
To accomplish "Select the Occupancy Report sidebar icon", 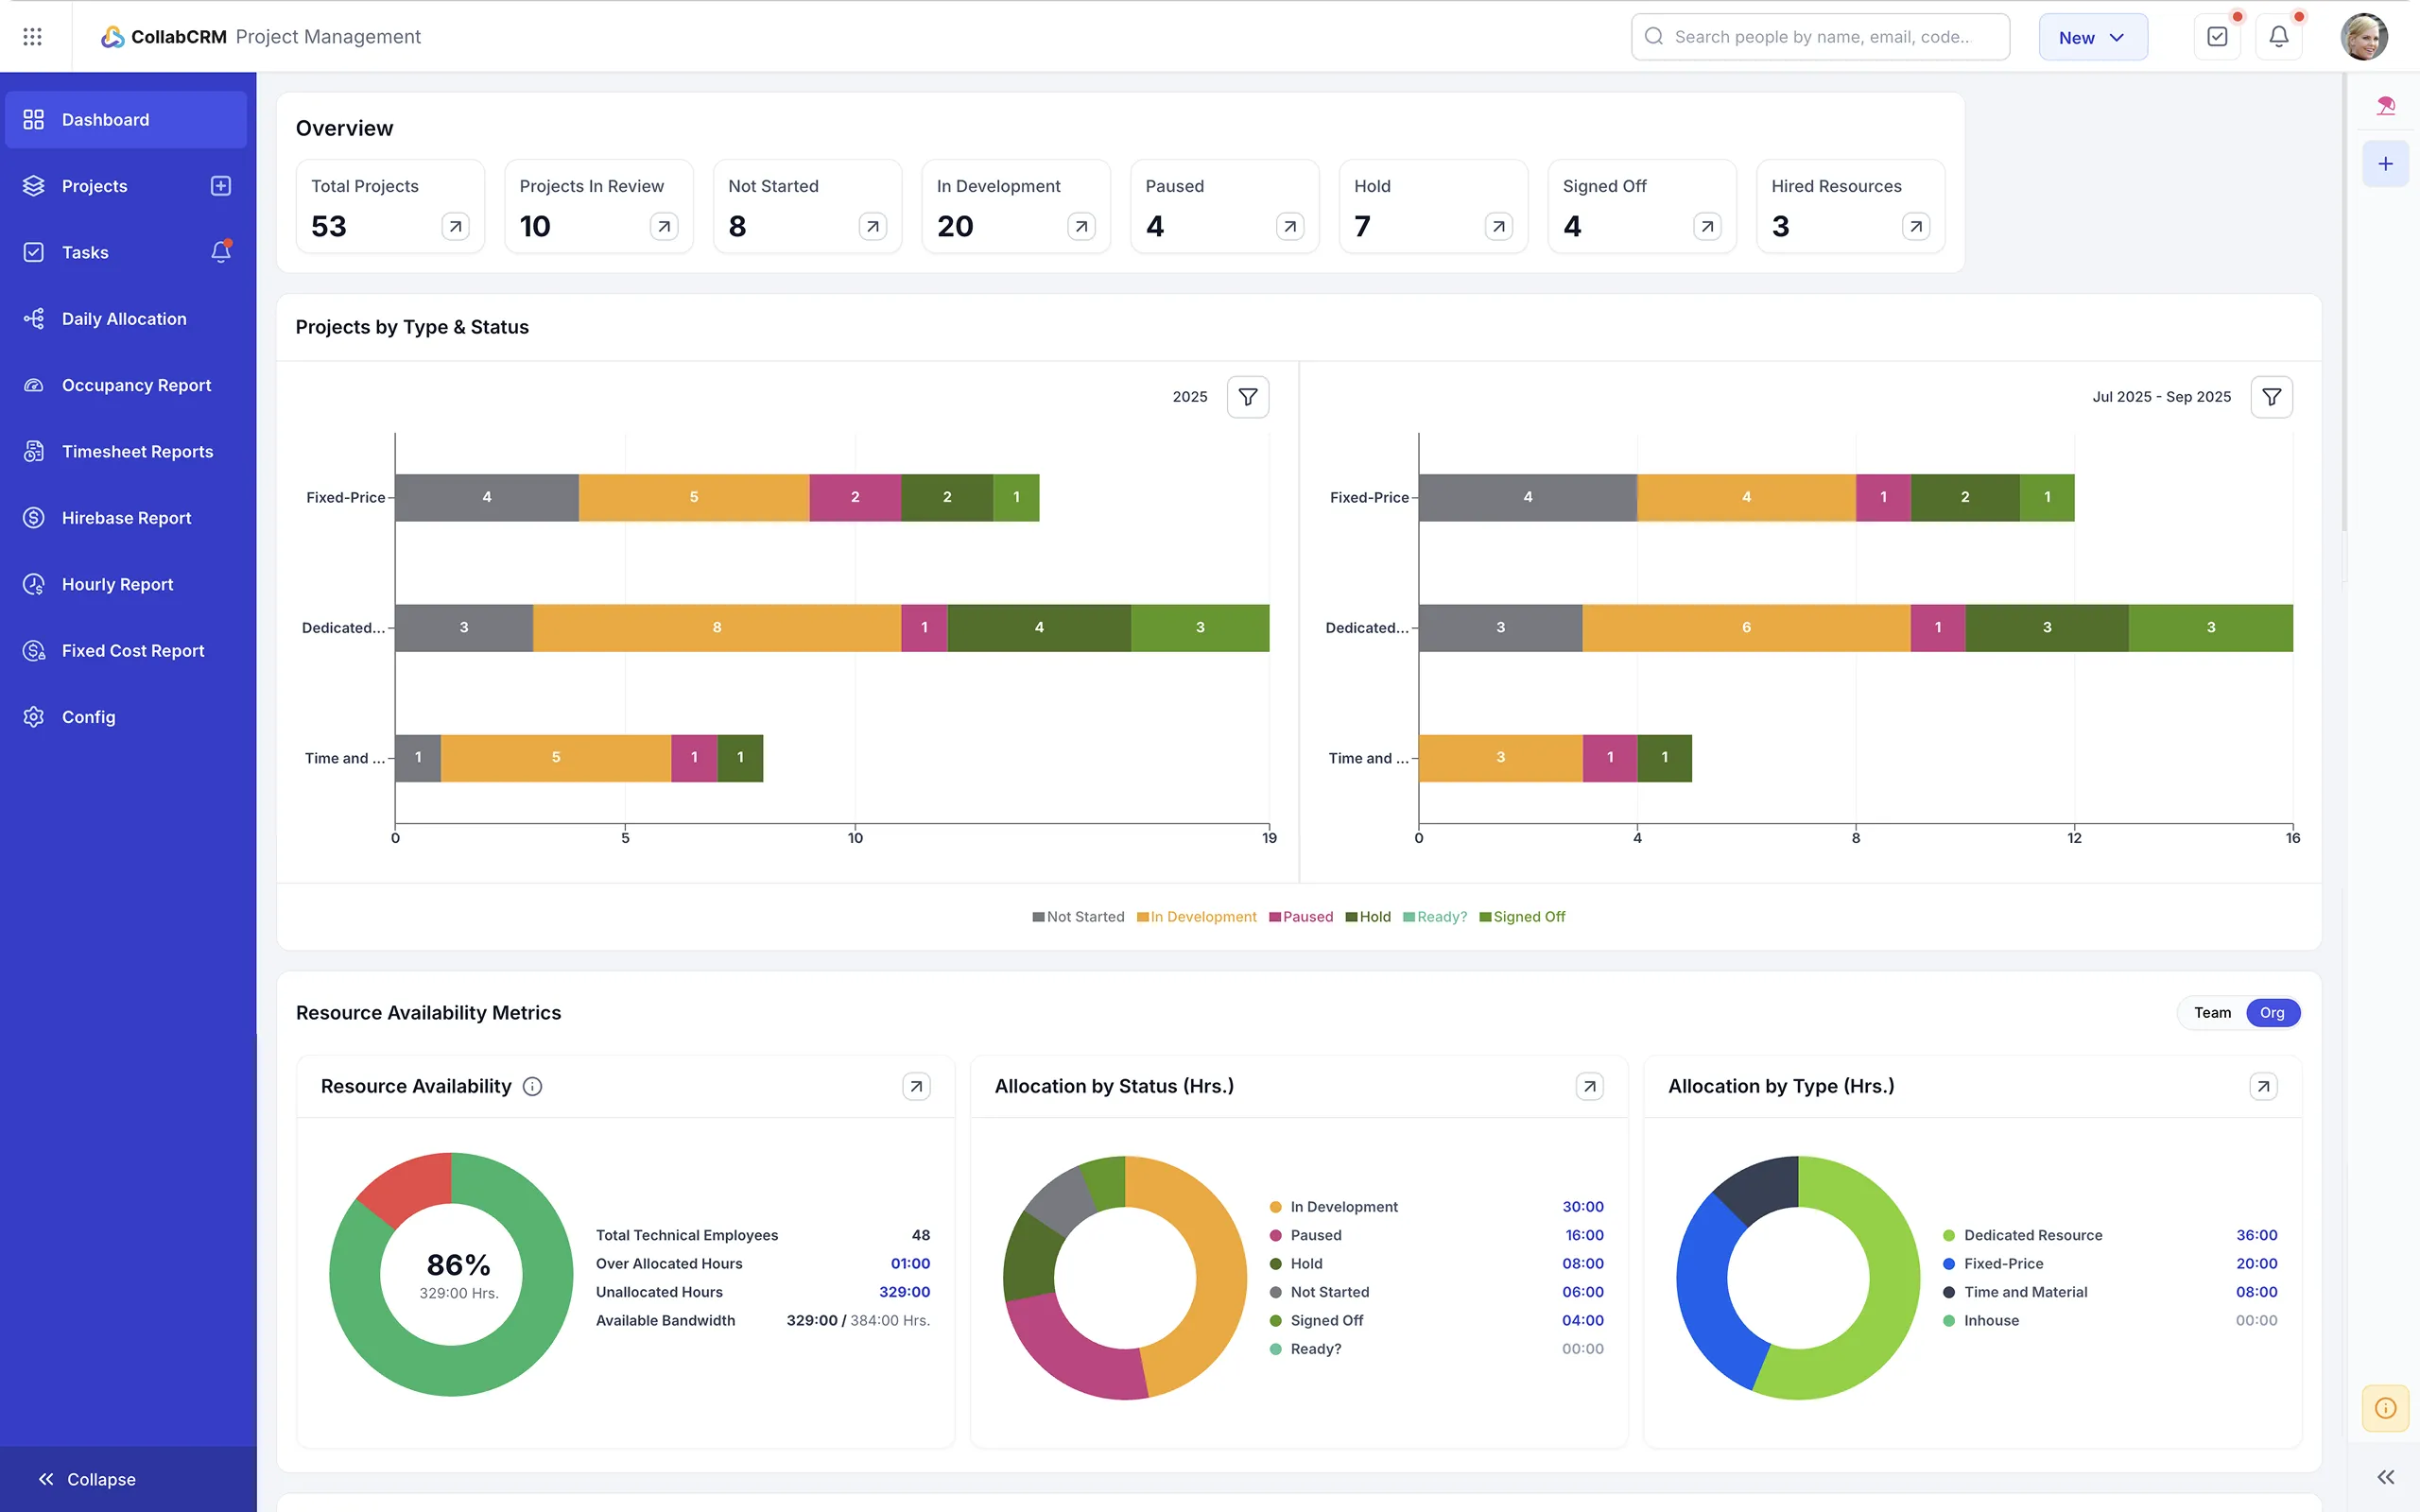I will [33, 384].
